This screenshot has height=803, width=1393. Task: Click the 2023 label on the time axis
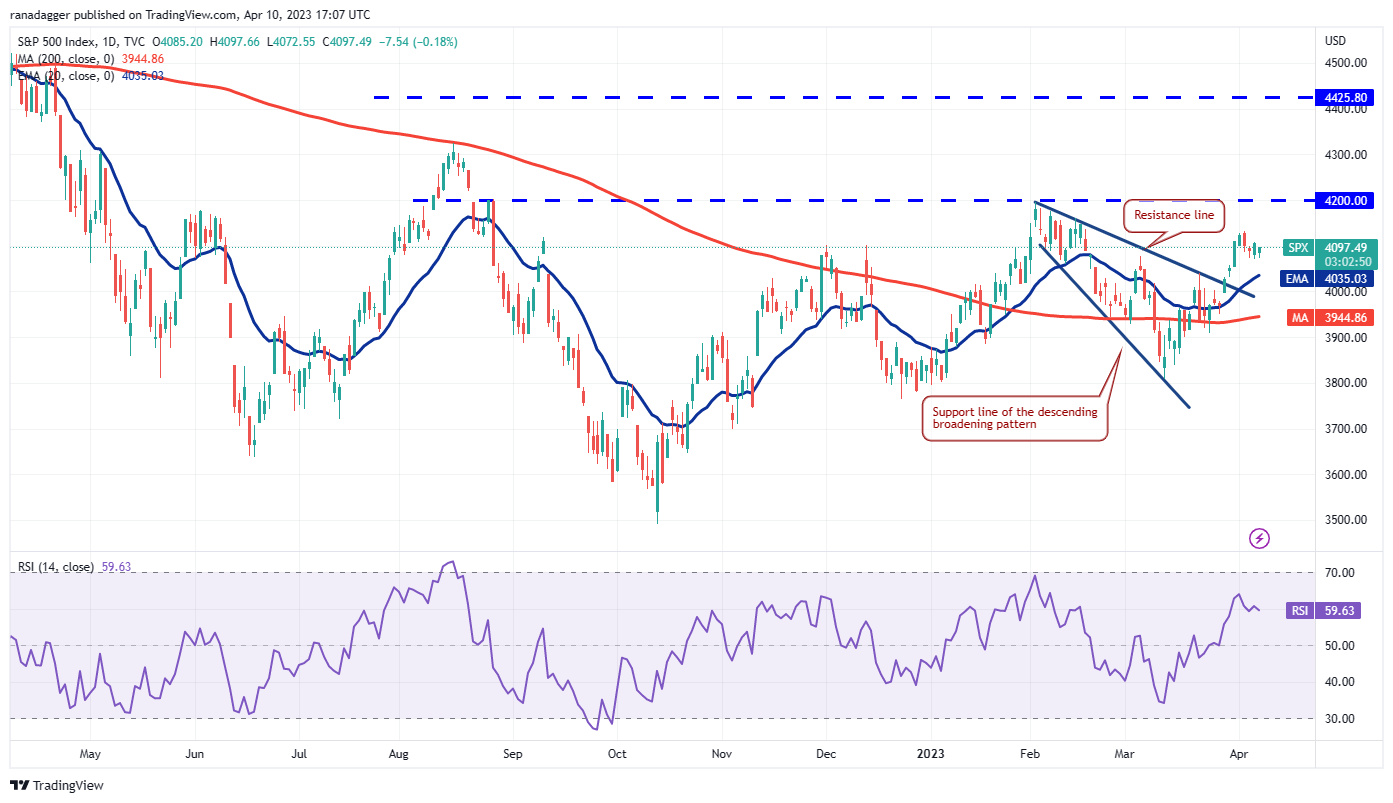[x=932, y=754]
